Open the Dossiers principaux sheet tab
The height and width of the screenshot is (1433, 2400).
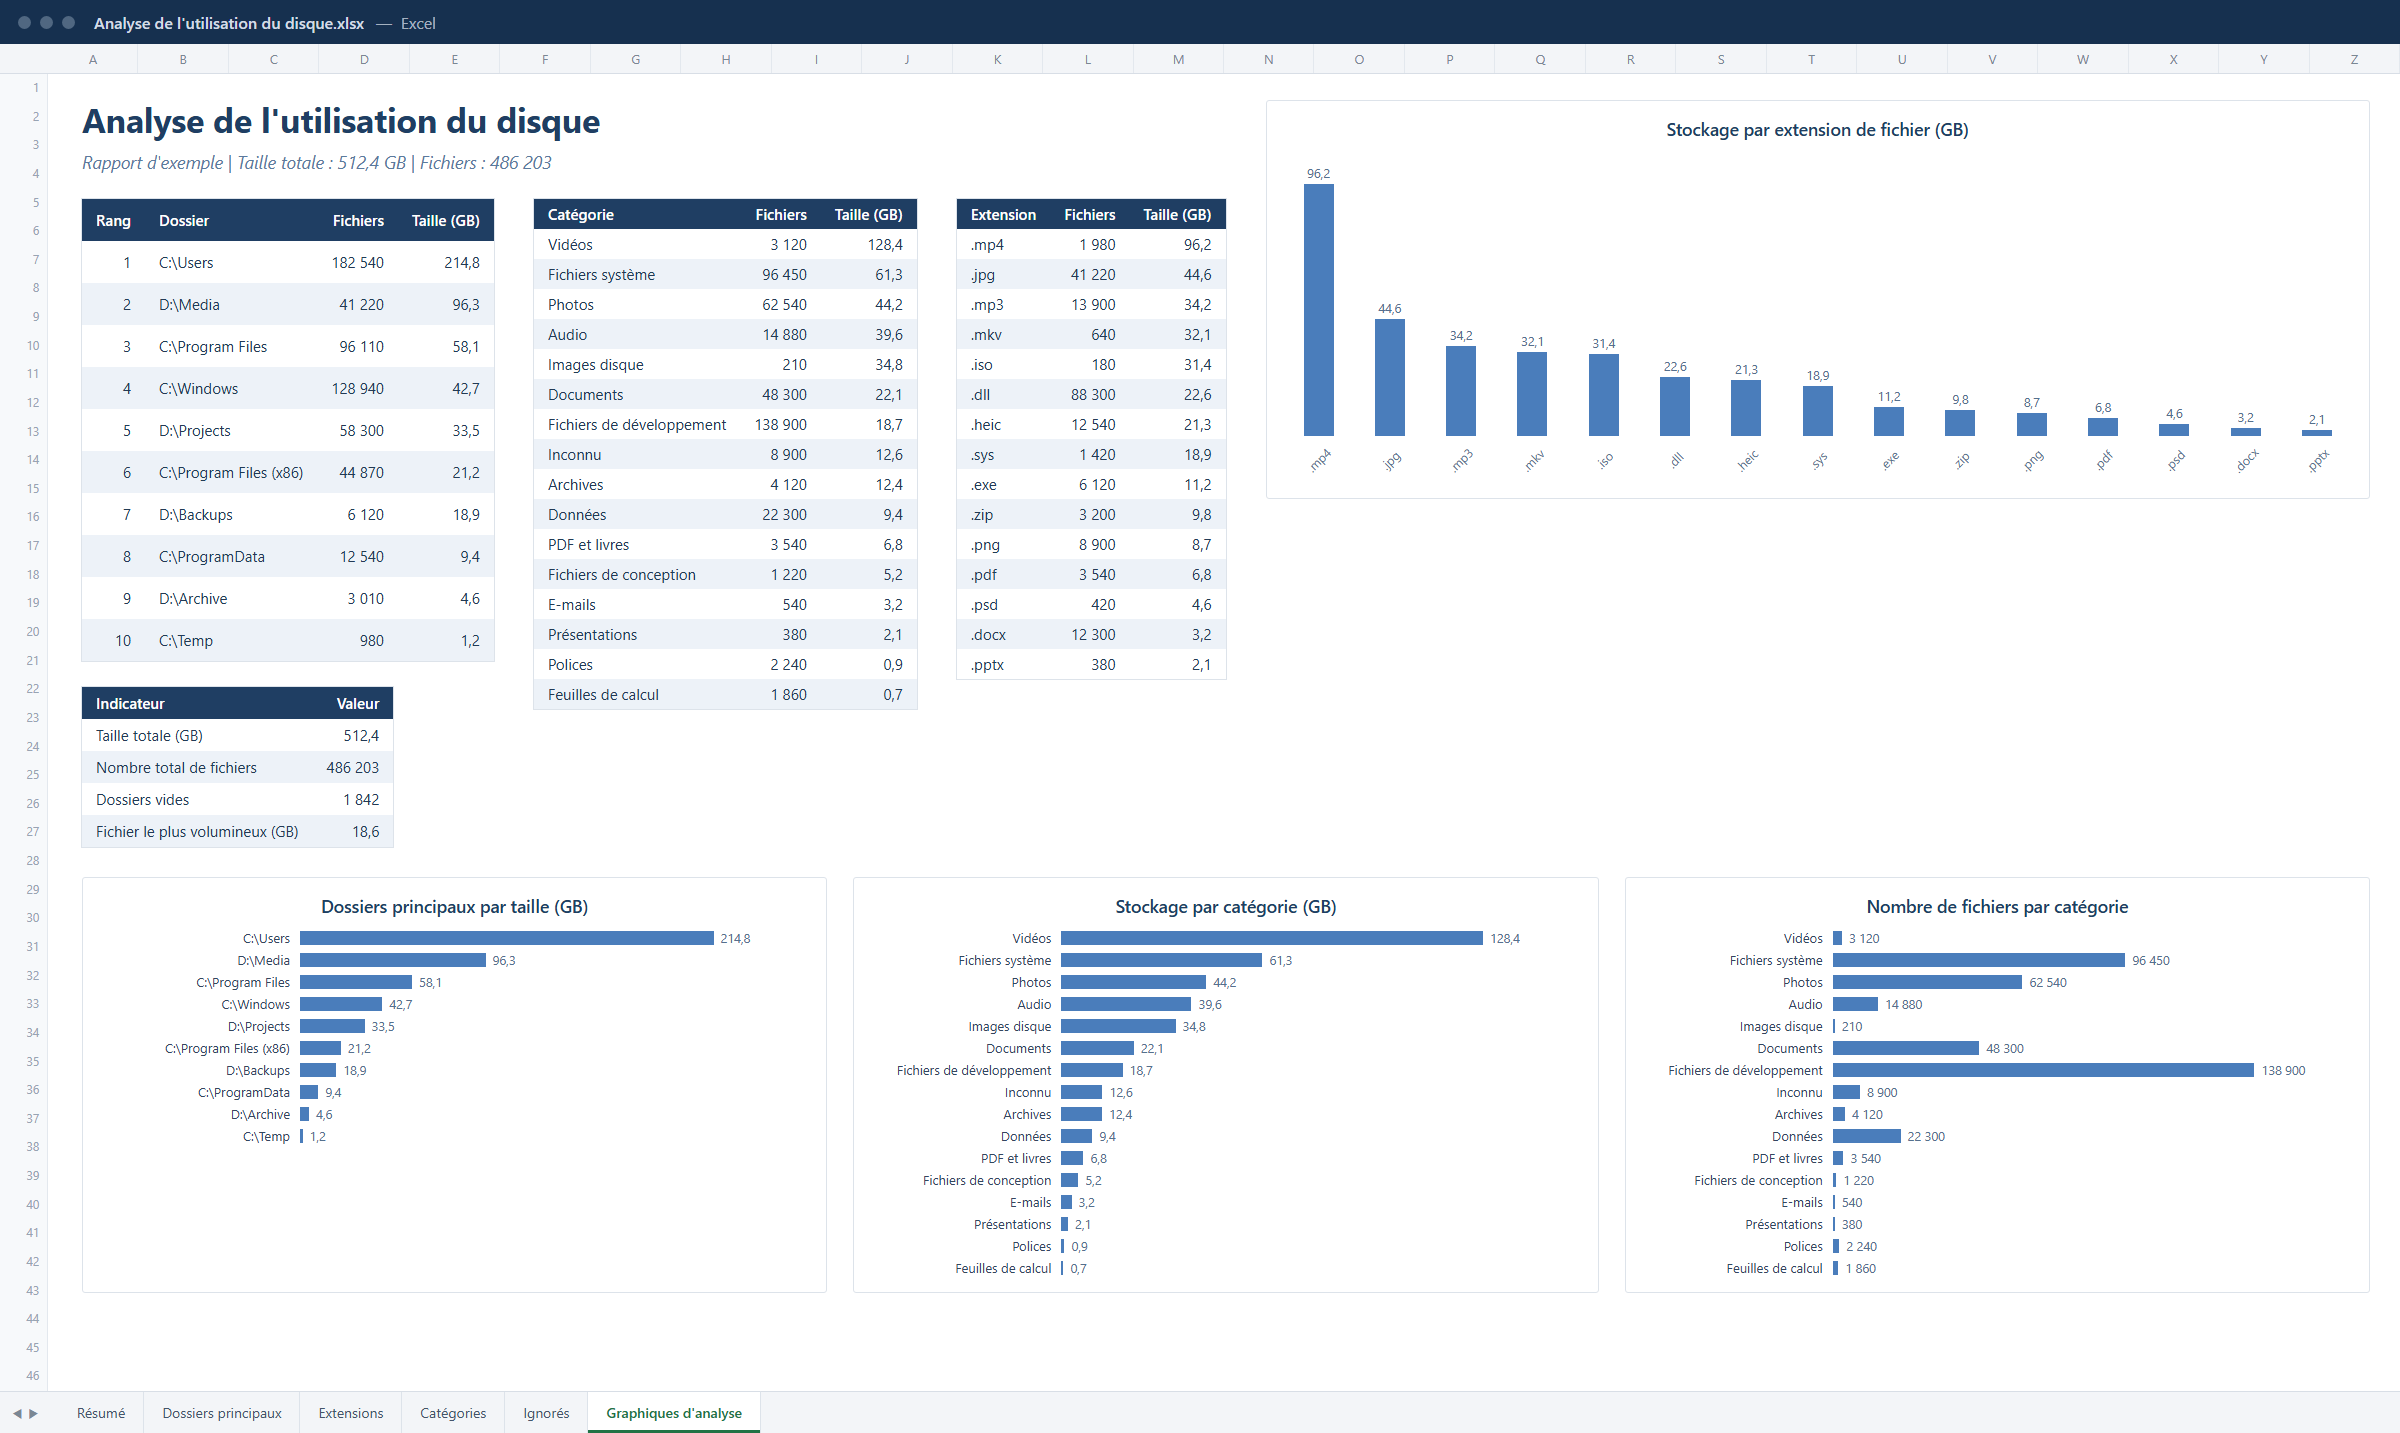(x=222, y=1413)
